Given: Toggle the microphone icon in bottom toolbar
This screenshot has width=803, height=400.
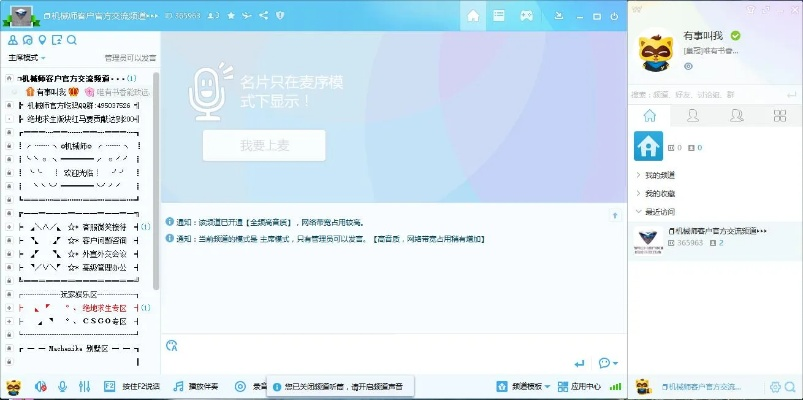Looking at the screenshot, I should pos(62,387).
